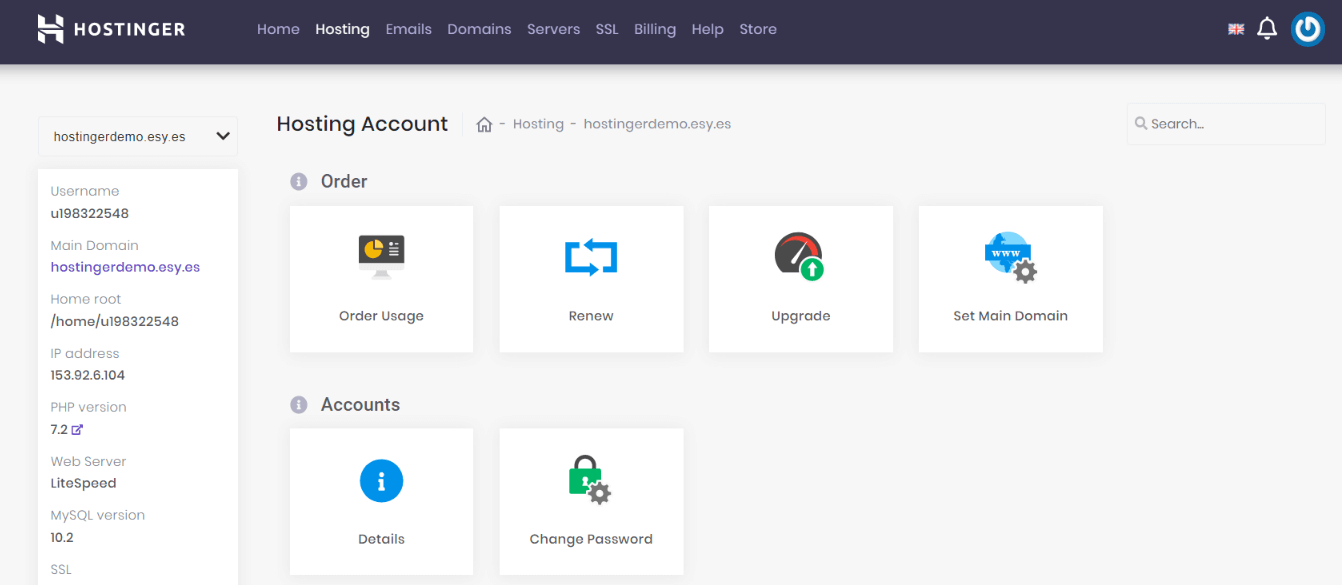1342x585 pixels.
Task: Open Order Usage tile
Action: [x=381, y=279]
